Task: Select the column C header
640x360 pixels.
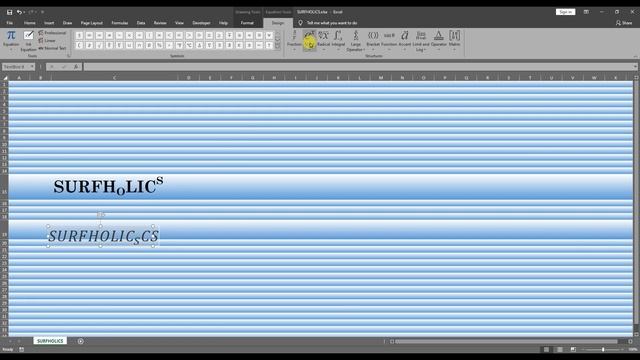Action: pos(114,78)
